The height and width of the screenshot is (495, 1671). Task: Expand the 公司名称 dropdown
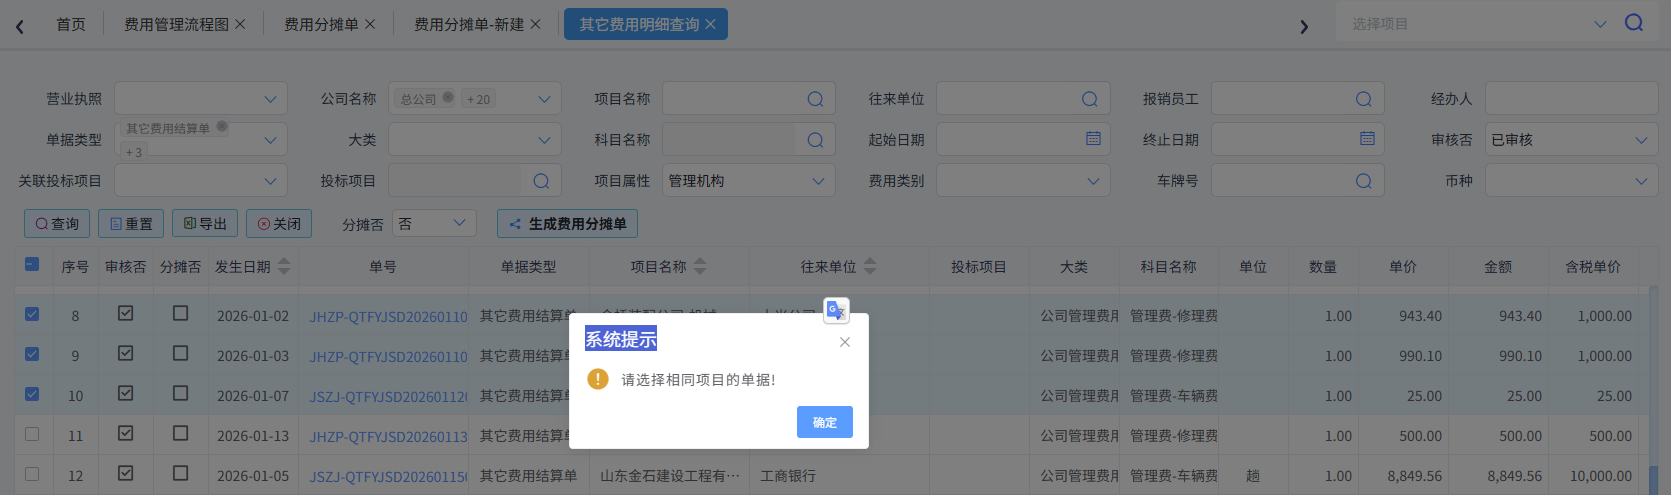coord(544,99)
